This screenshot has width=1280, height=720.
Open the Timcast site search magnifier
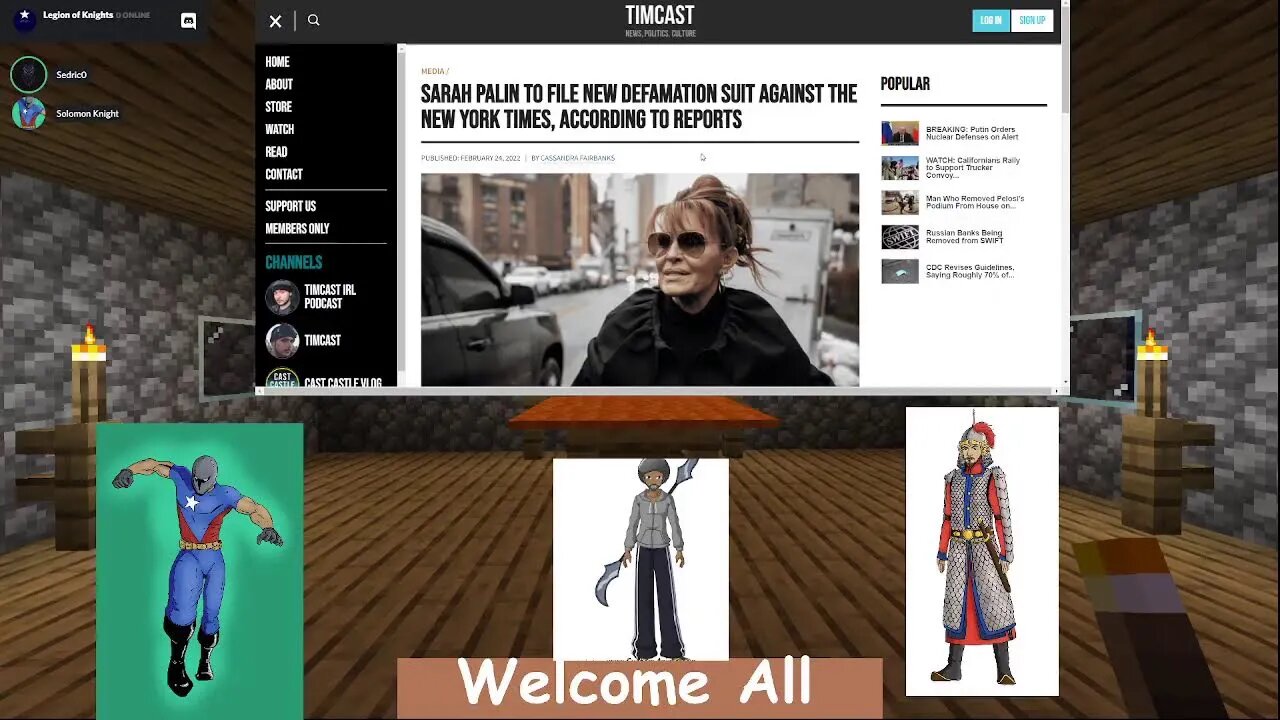point(313,20)
